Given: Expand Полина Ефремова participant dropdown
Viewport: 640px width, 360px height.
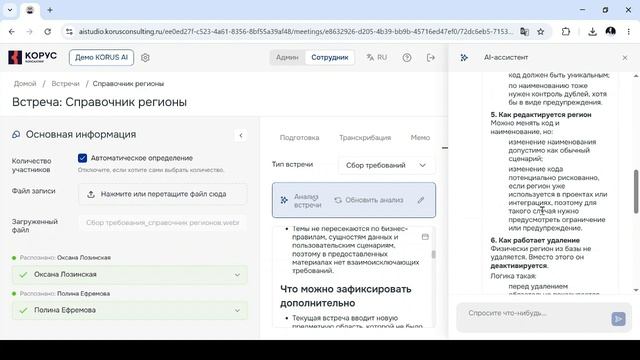Looking at the screenshot, I should [129, 310].
